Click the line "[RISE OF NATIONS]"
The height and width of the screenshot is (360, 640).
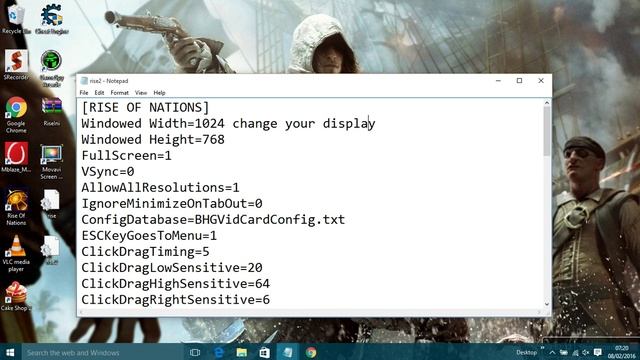(x=145, y=107)
